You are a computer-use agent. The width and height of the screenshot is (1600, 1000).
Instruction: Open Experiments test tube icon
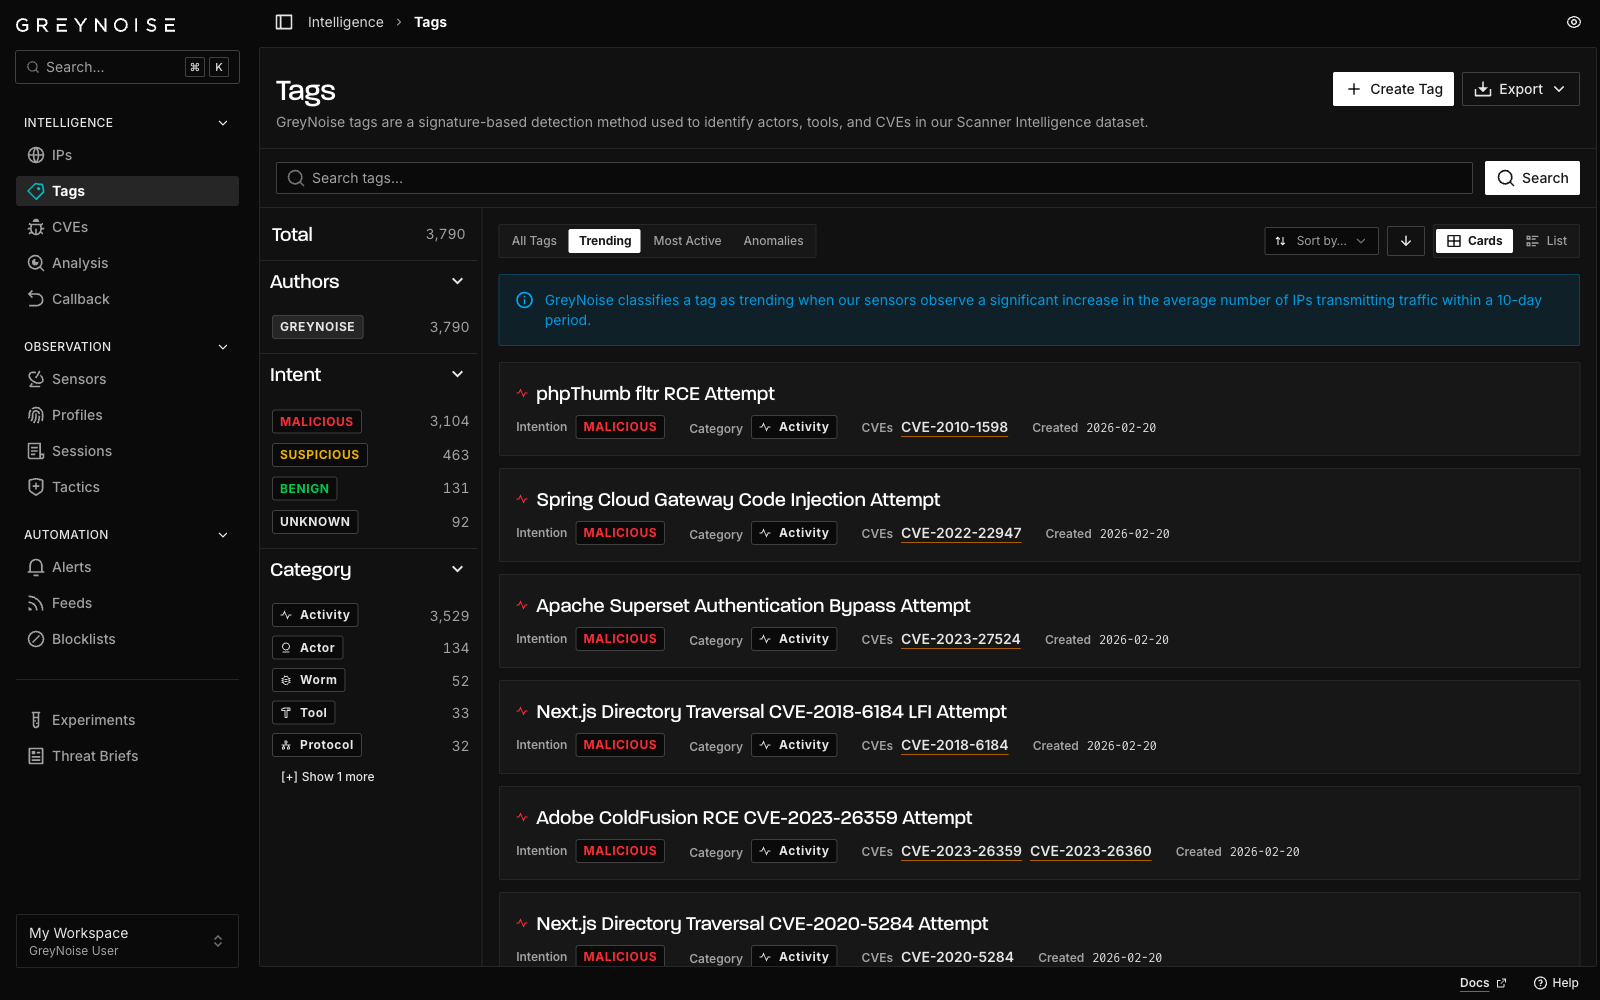[36, 720]
